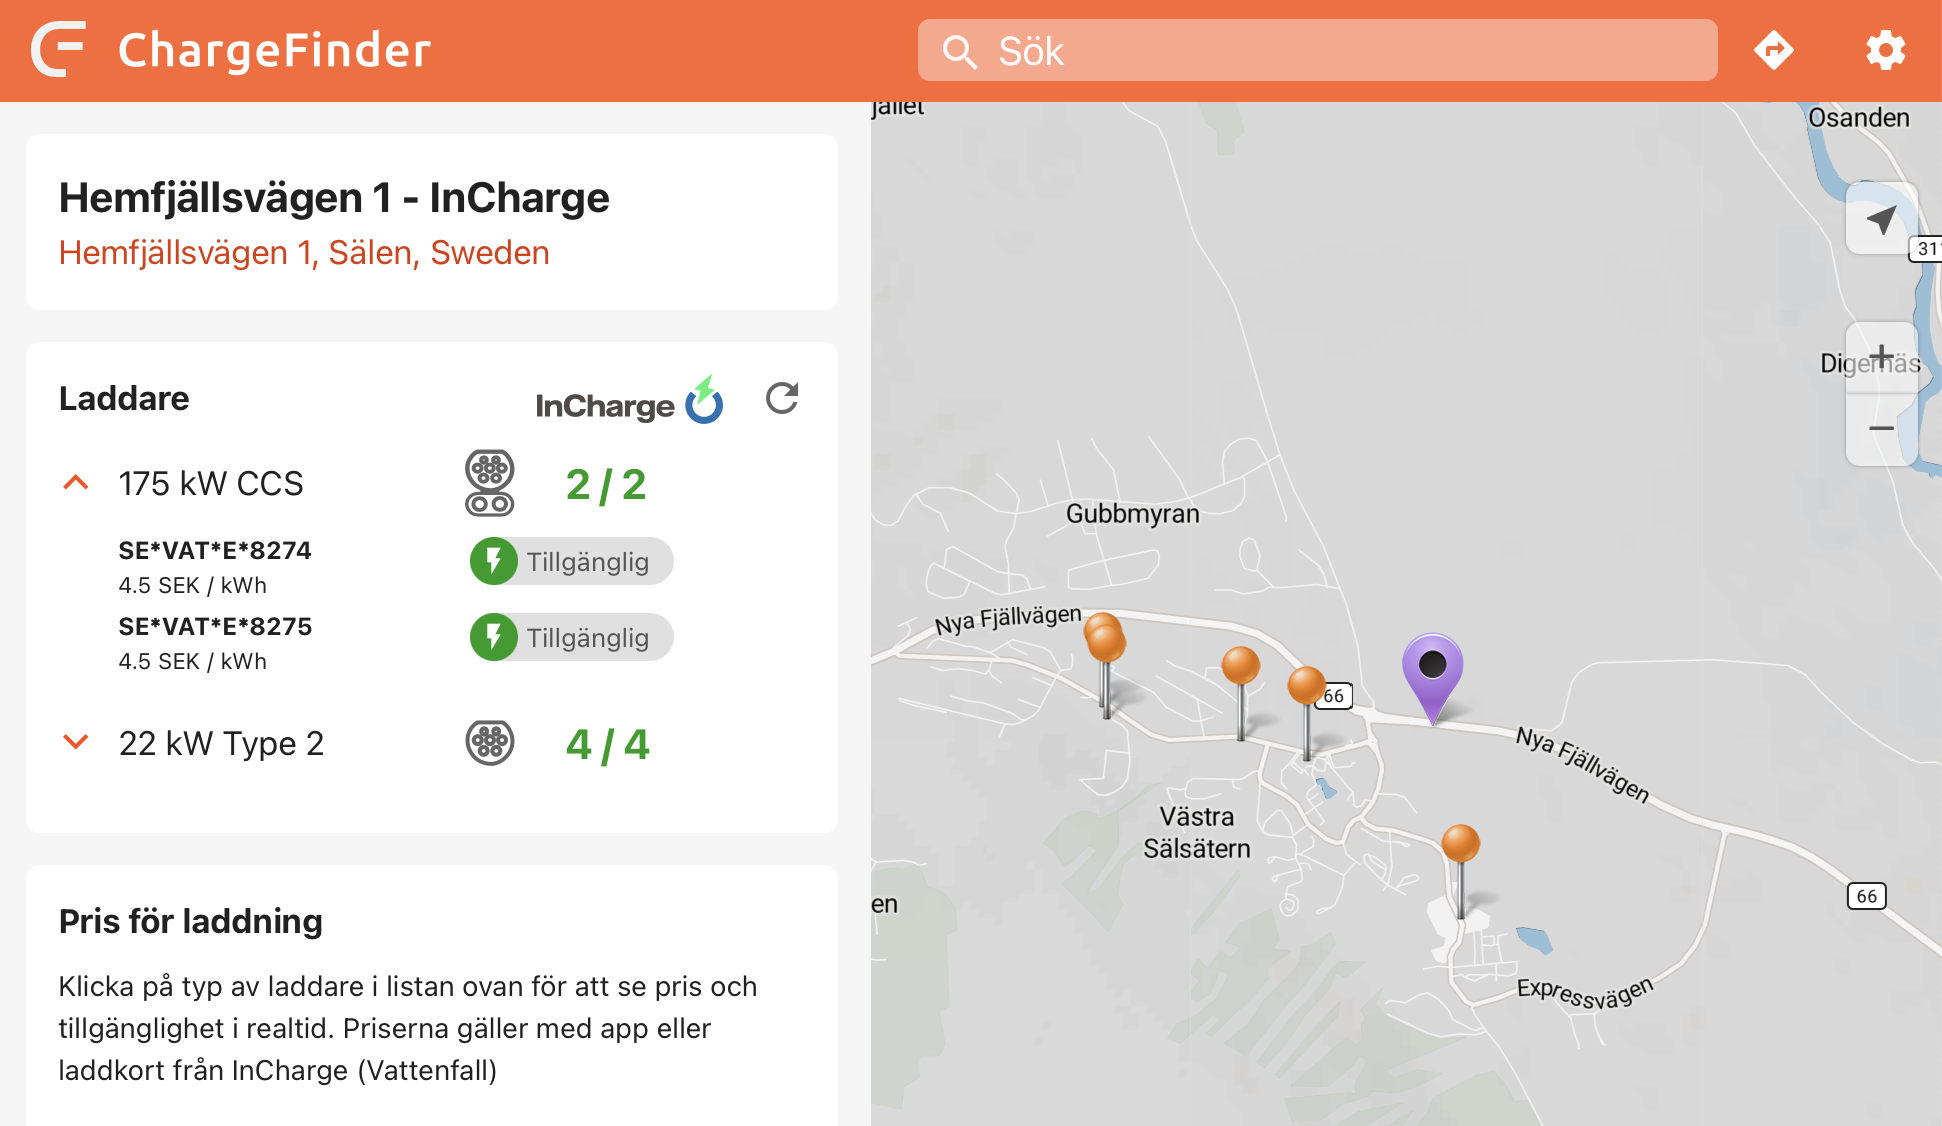
Task: Open address link Hemfjällsvägen 1, Sälen, Sweden
Action: (x=304, y=253)
